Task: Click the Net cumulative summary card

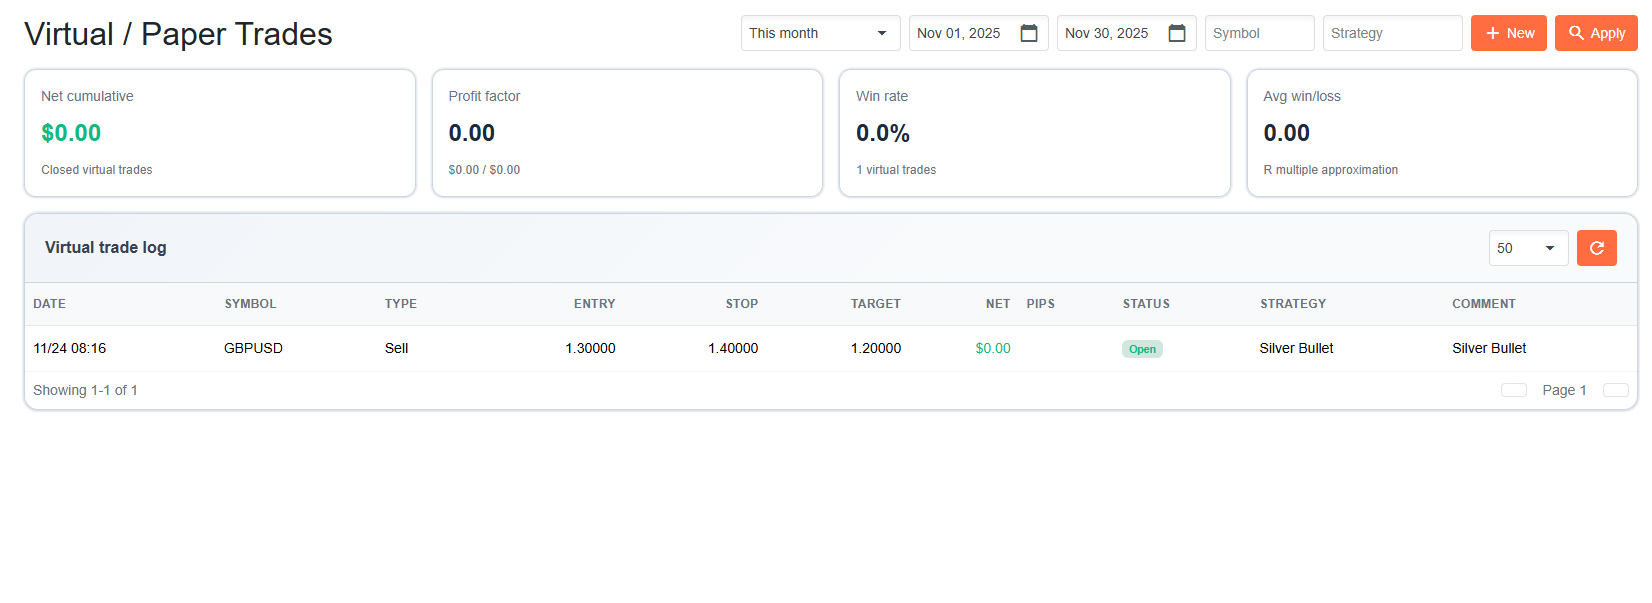Action: pos(219,133)
